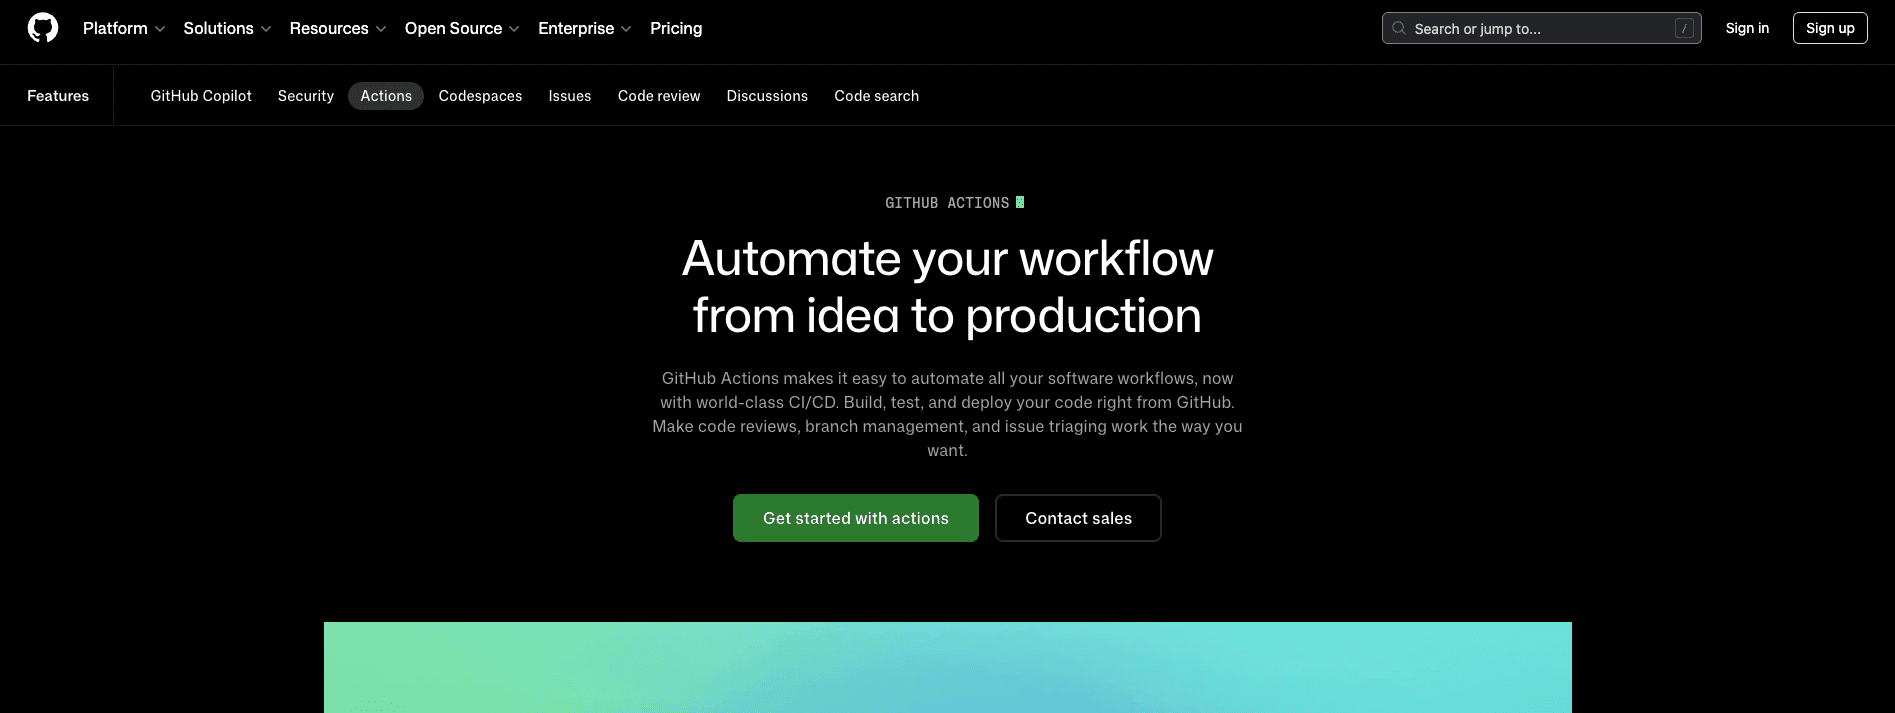1895x713 pixels.
Task: Open the Platform dropdown menu
Action: tap(124, 28)
